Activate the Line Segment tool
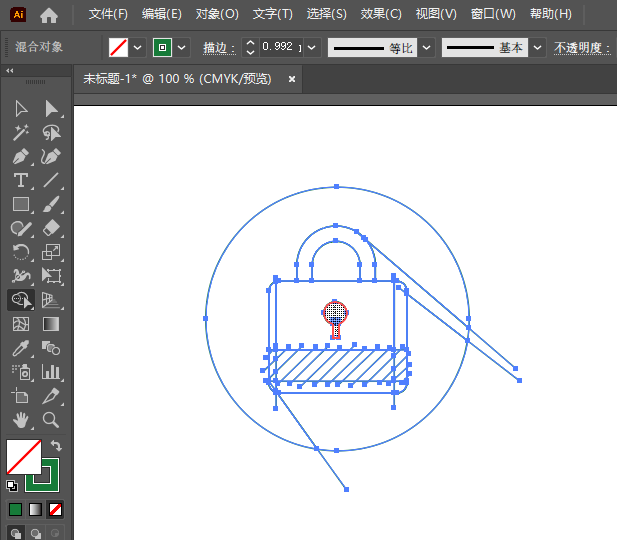617x540 pixels. coord(51,181)
